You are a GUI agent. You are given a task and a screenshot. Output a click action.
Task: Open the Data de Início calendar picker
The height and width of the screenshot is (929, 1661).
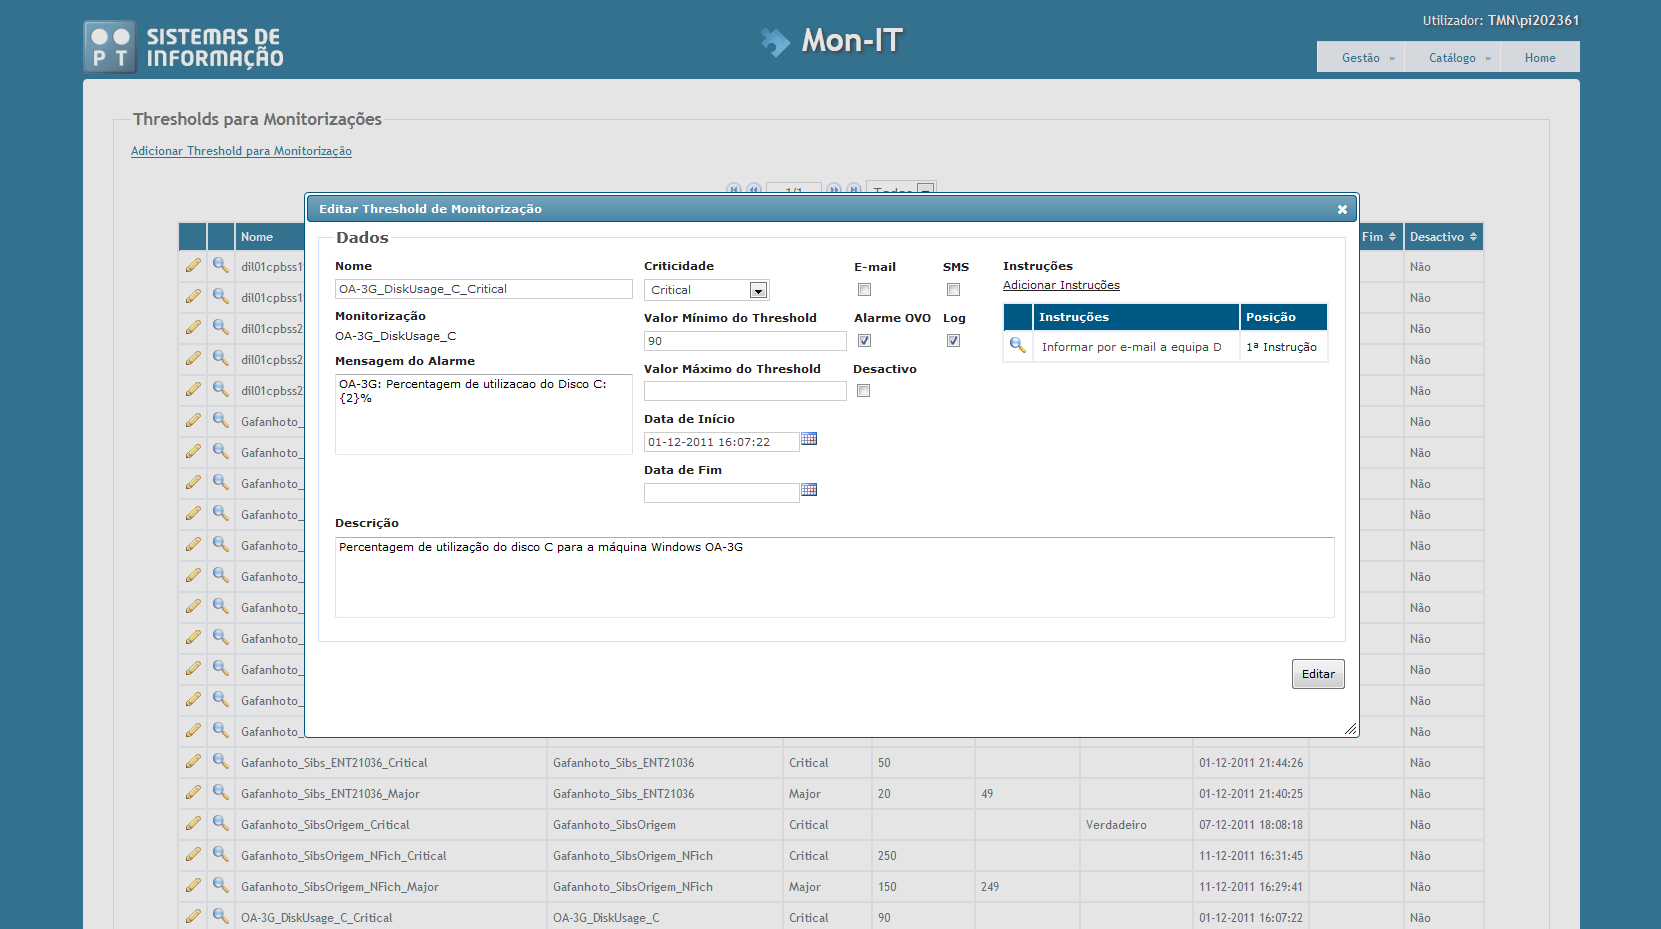(x=809, y=439)
